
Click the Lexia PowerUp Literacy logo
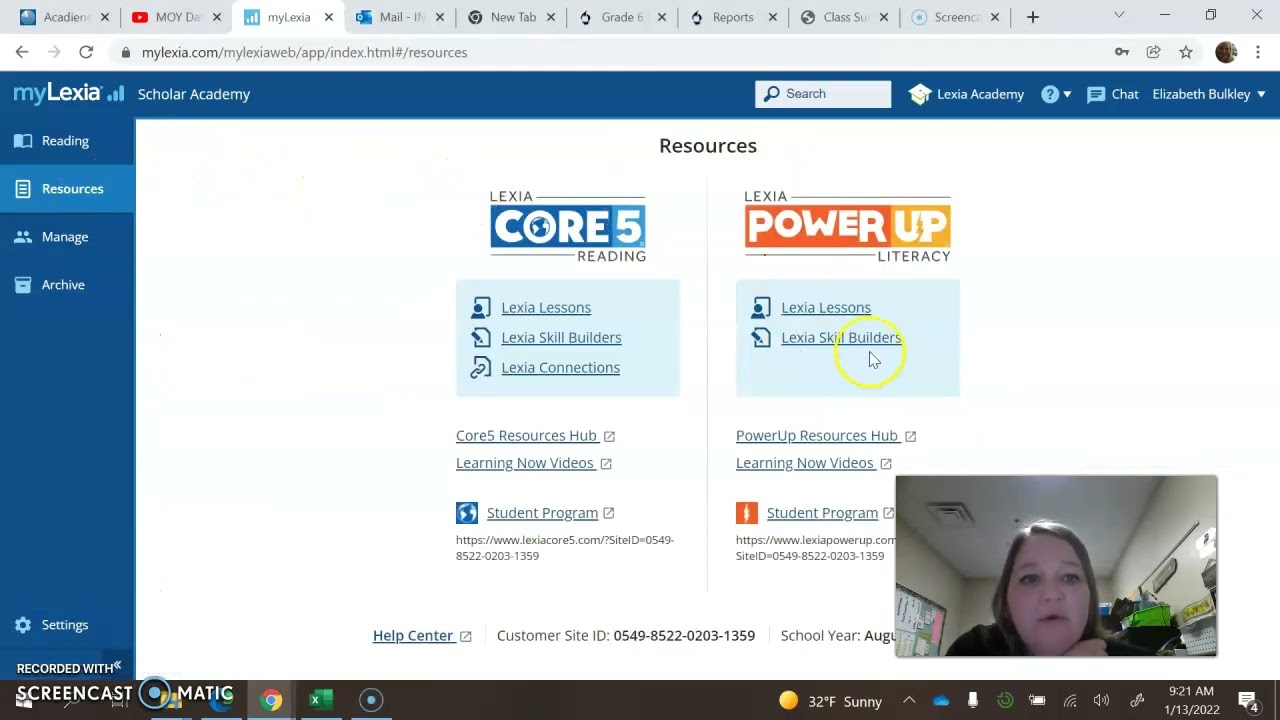tap(847, 226)
